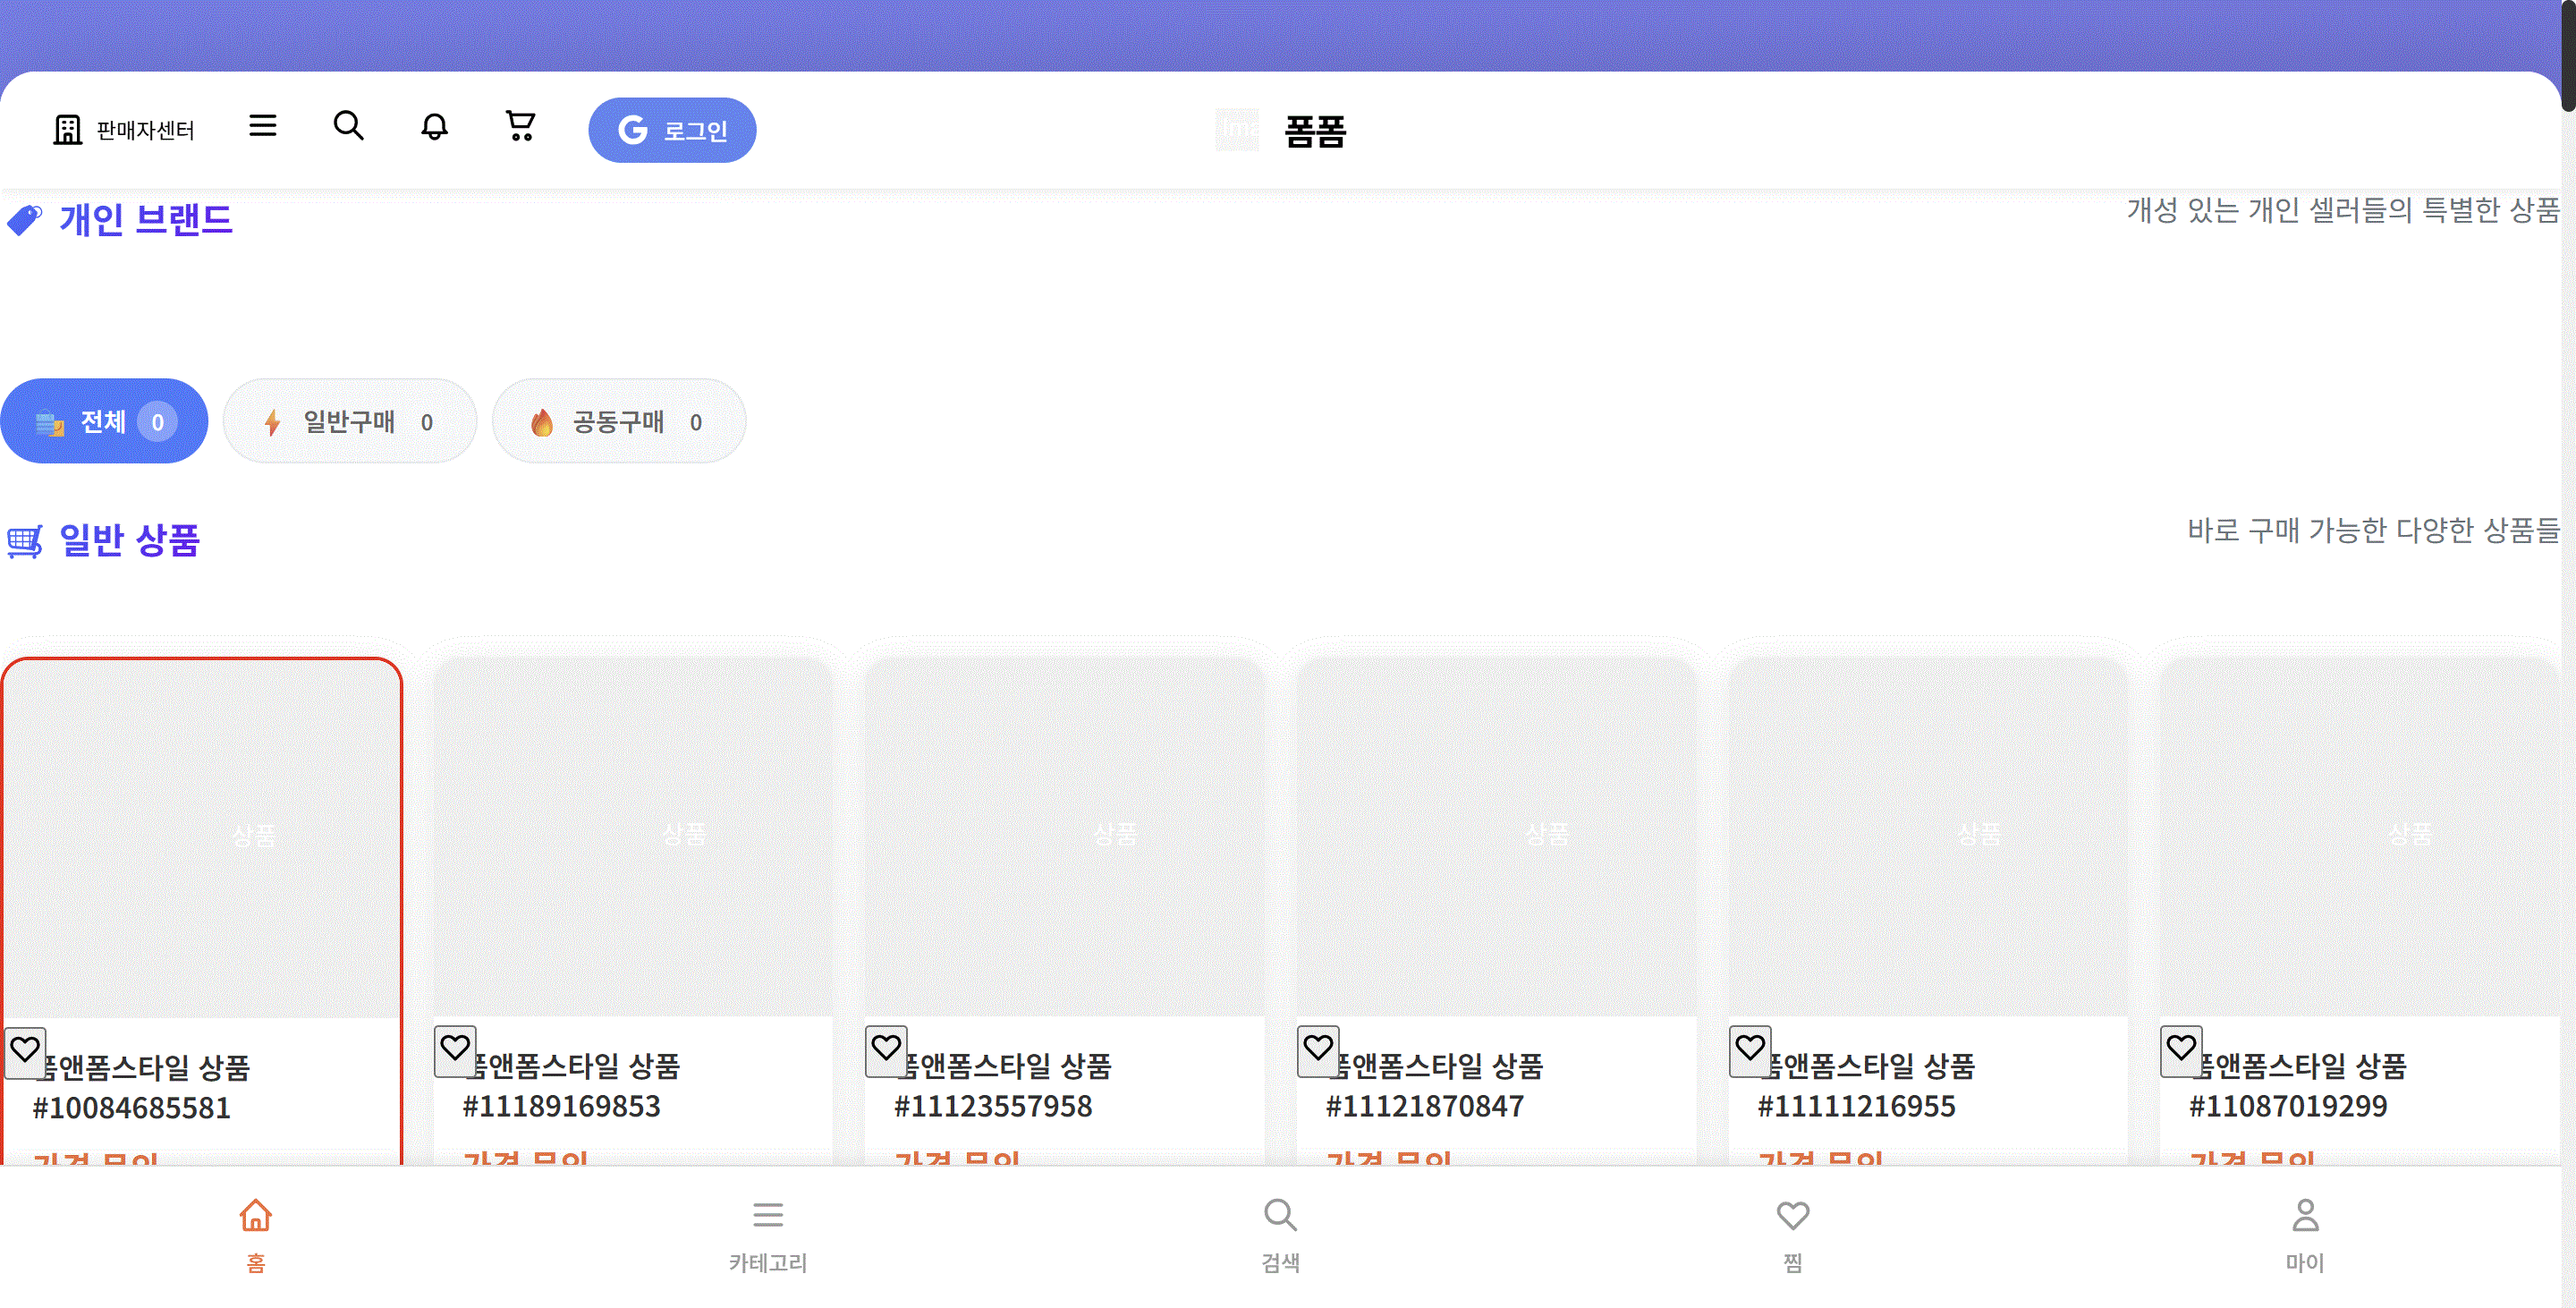Open the hamburger menu in header
This screenshot has height=1308, width=2576.
point(262,126)
